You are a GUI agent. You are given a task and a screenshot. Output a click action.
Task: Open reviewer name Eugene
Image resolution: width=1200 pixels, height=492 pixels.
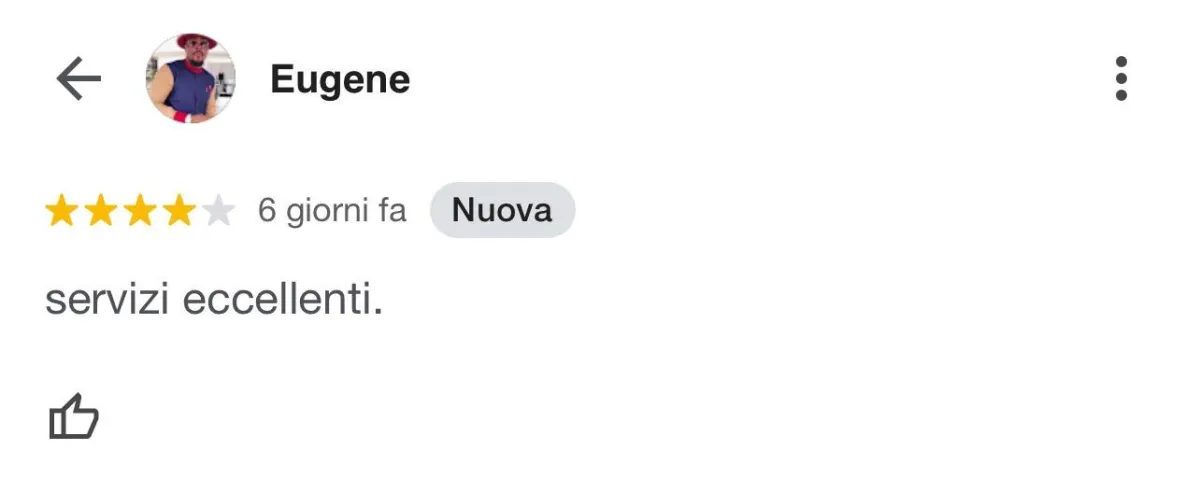point(340,80)
